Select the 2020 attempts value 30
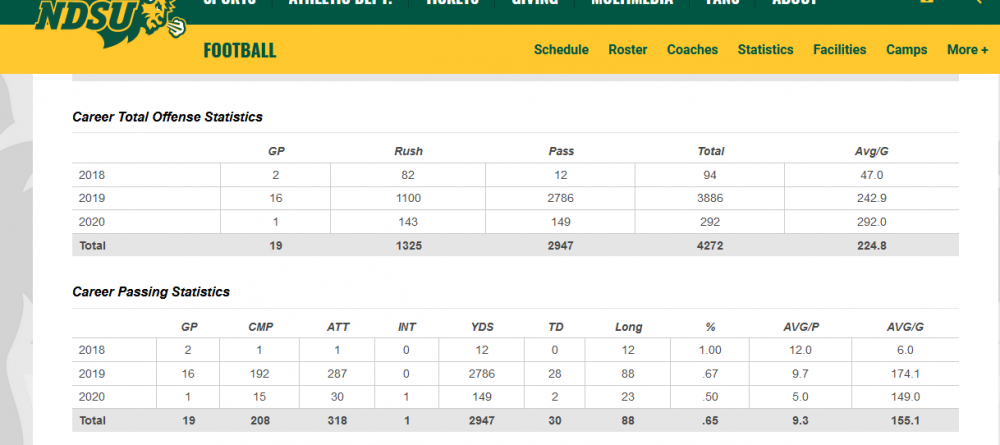1000x445 pixels. 337,397
